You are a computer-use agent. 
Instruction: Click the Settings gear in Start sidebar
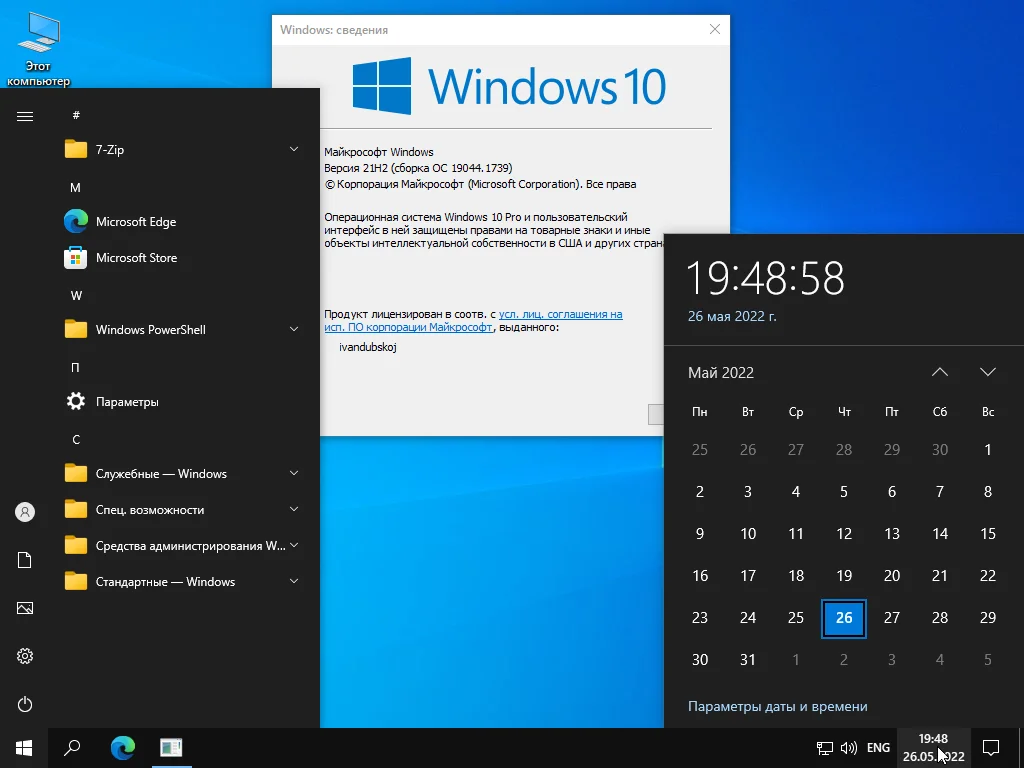pos(25,656)
